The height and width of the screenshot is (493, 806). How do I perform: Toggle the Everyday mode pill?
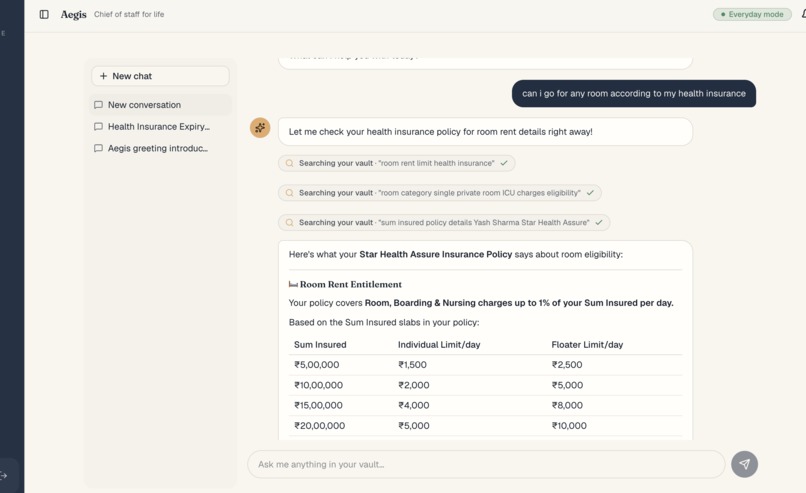(752, 14)
